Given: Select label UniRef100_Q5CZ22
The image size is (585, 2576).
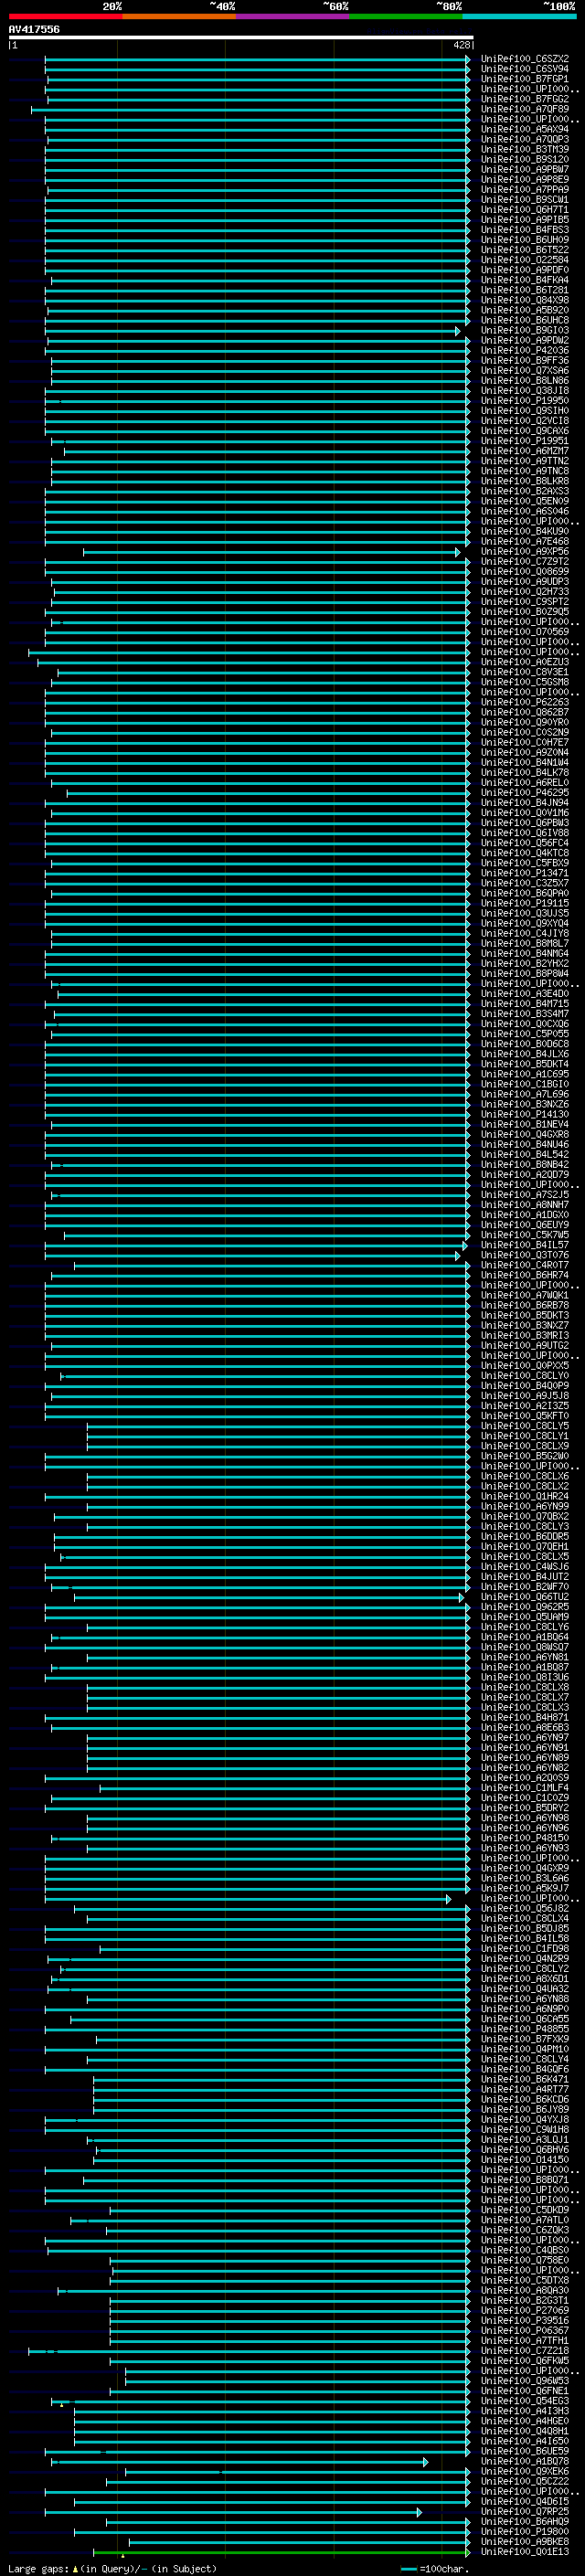Looking at the screenshot, I should [525, 2481].
